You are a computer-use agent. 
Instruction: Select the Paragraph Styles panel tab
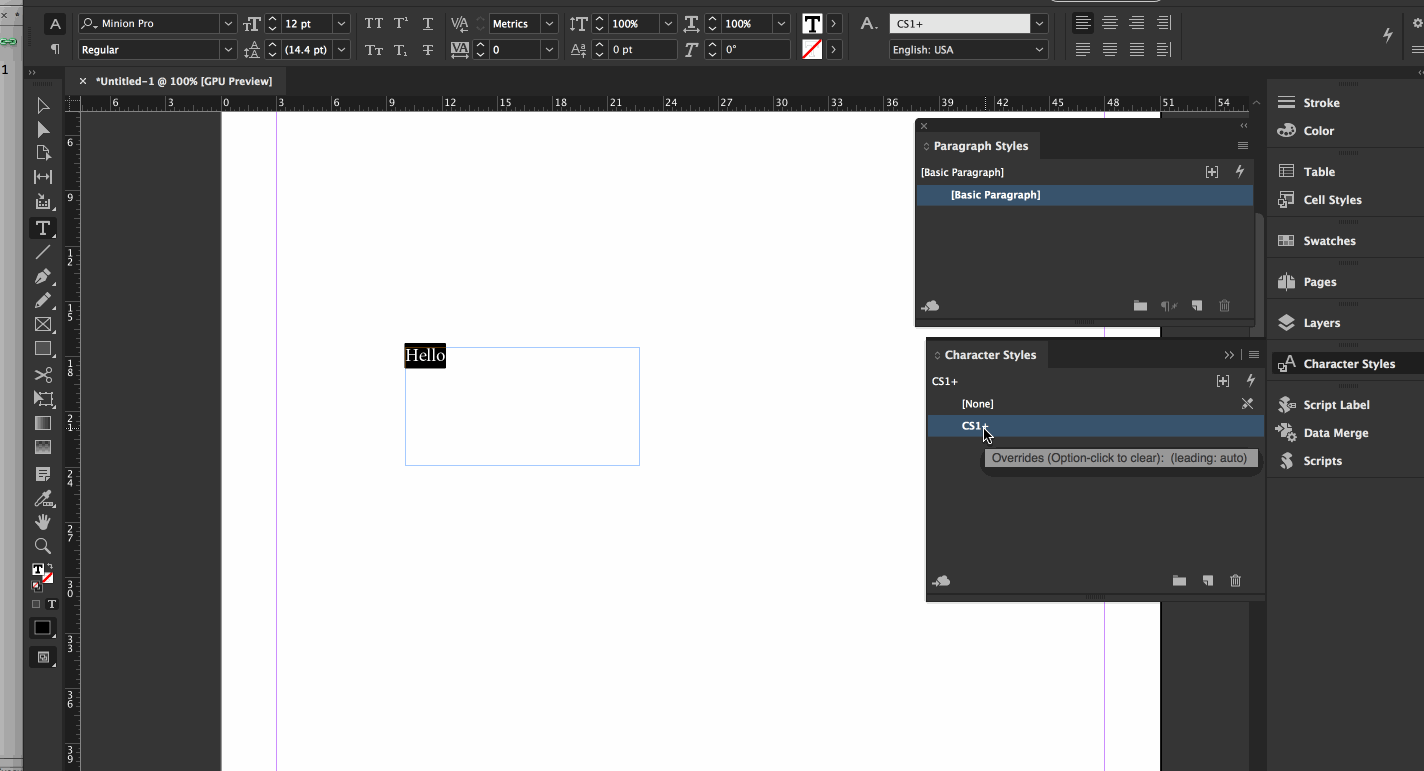[979, 146]
